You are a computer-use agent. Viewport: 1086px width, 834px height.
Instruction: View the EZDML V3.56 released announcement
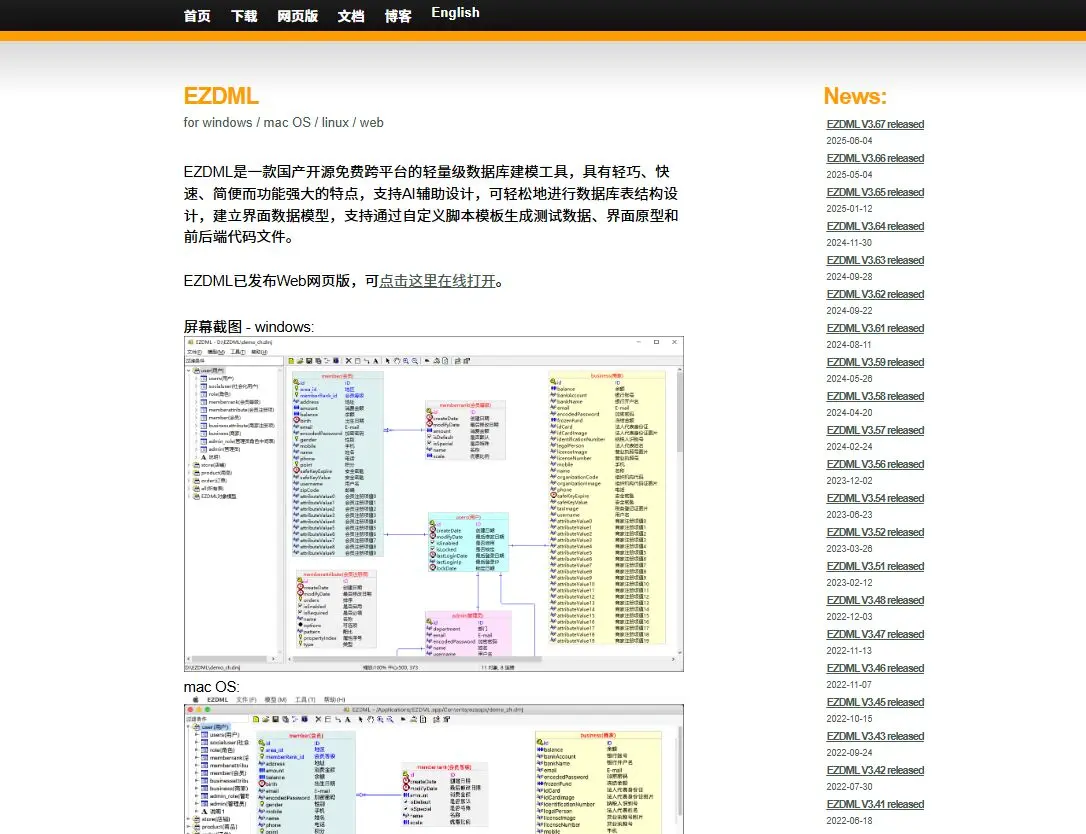tap(875, 465)
